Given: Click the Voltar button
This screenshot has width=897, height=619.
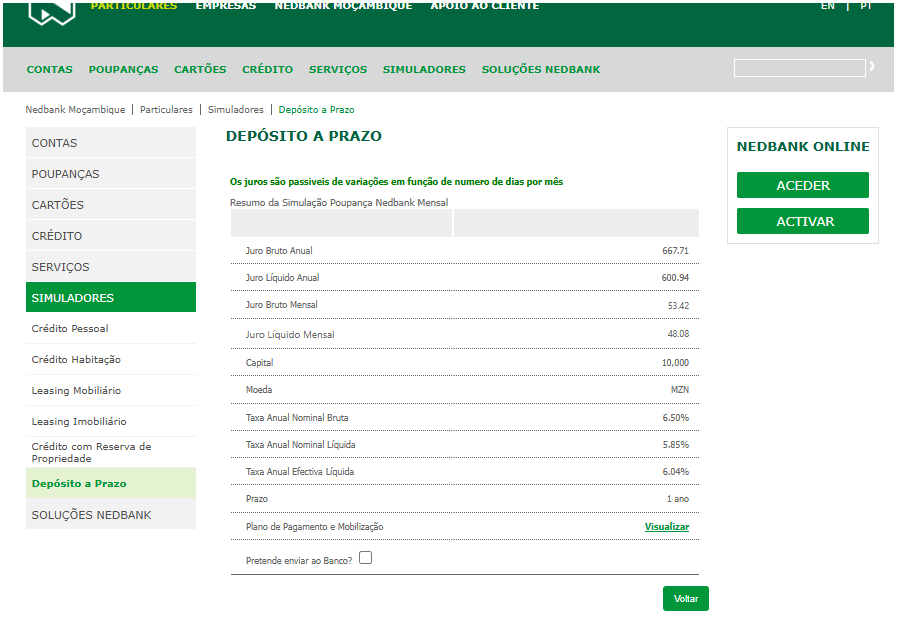Looking at the screenshot, I should point(686,598).
